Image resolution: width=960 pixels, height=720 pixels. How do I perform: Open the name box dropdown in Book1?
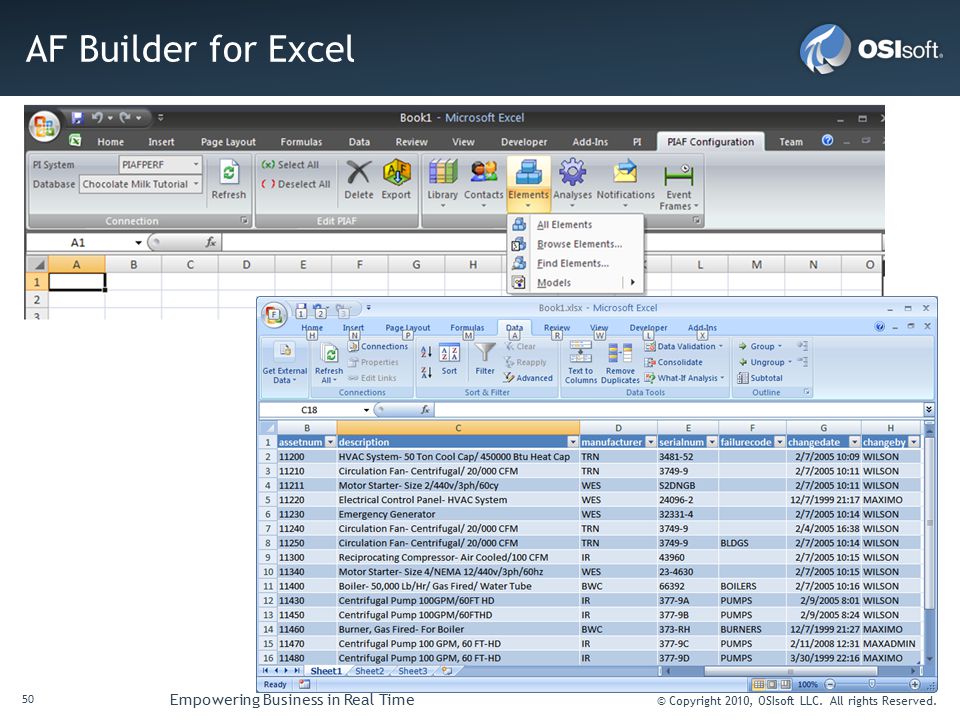tap(138, 242)
